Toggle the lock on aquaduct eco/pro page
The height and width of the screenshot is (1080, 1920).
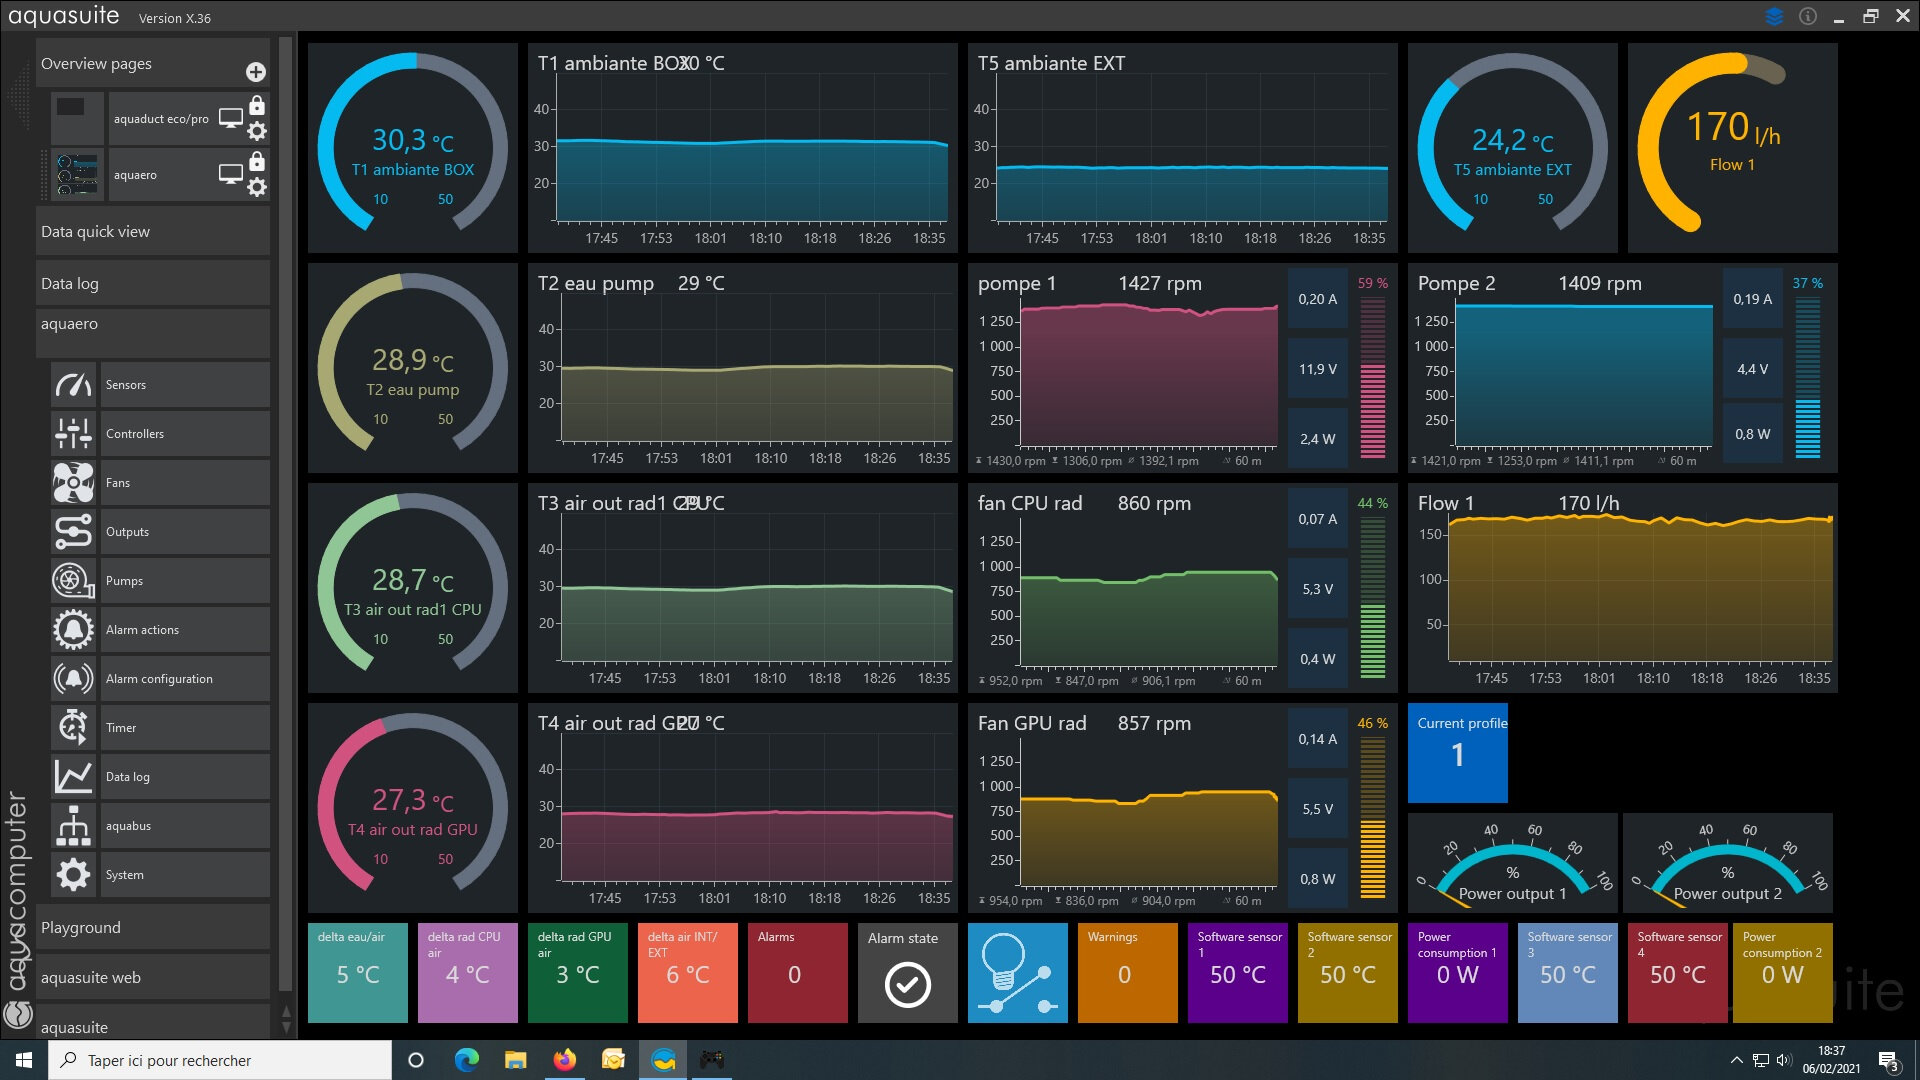[x=257, y=106]
